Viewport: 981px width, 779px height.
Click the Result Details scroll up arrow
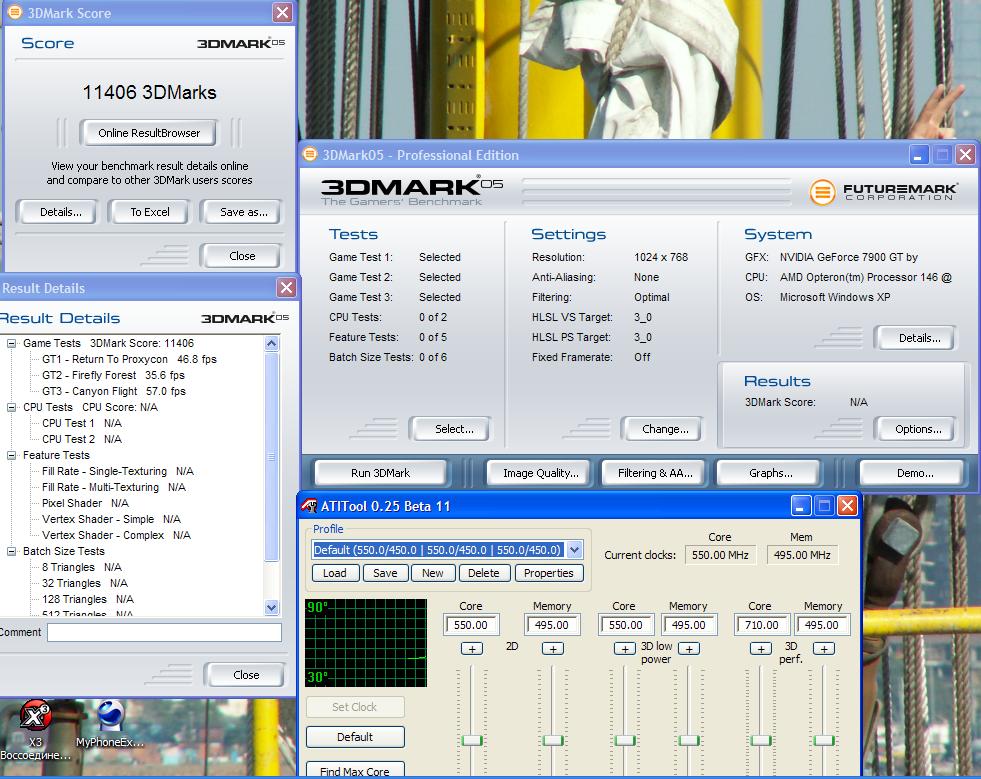point(272,343)
